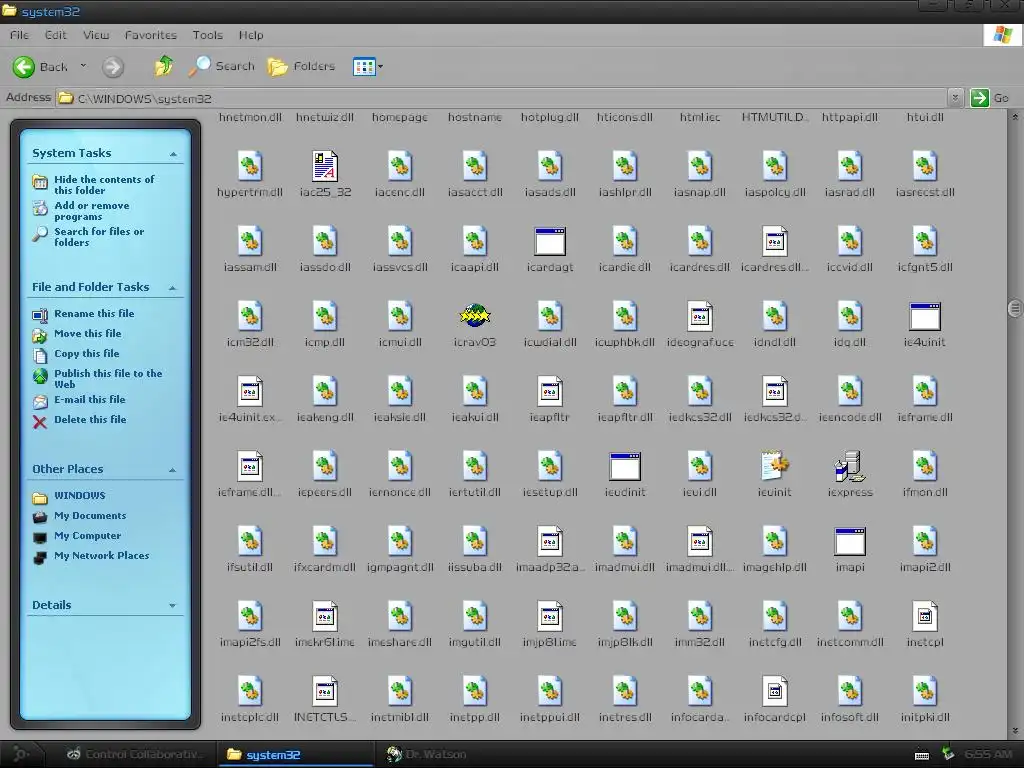1024x768 pixels.
Task: Select the imjp81.ime file icon
Action: [550, 616]
